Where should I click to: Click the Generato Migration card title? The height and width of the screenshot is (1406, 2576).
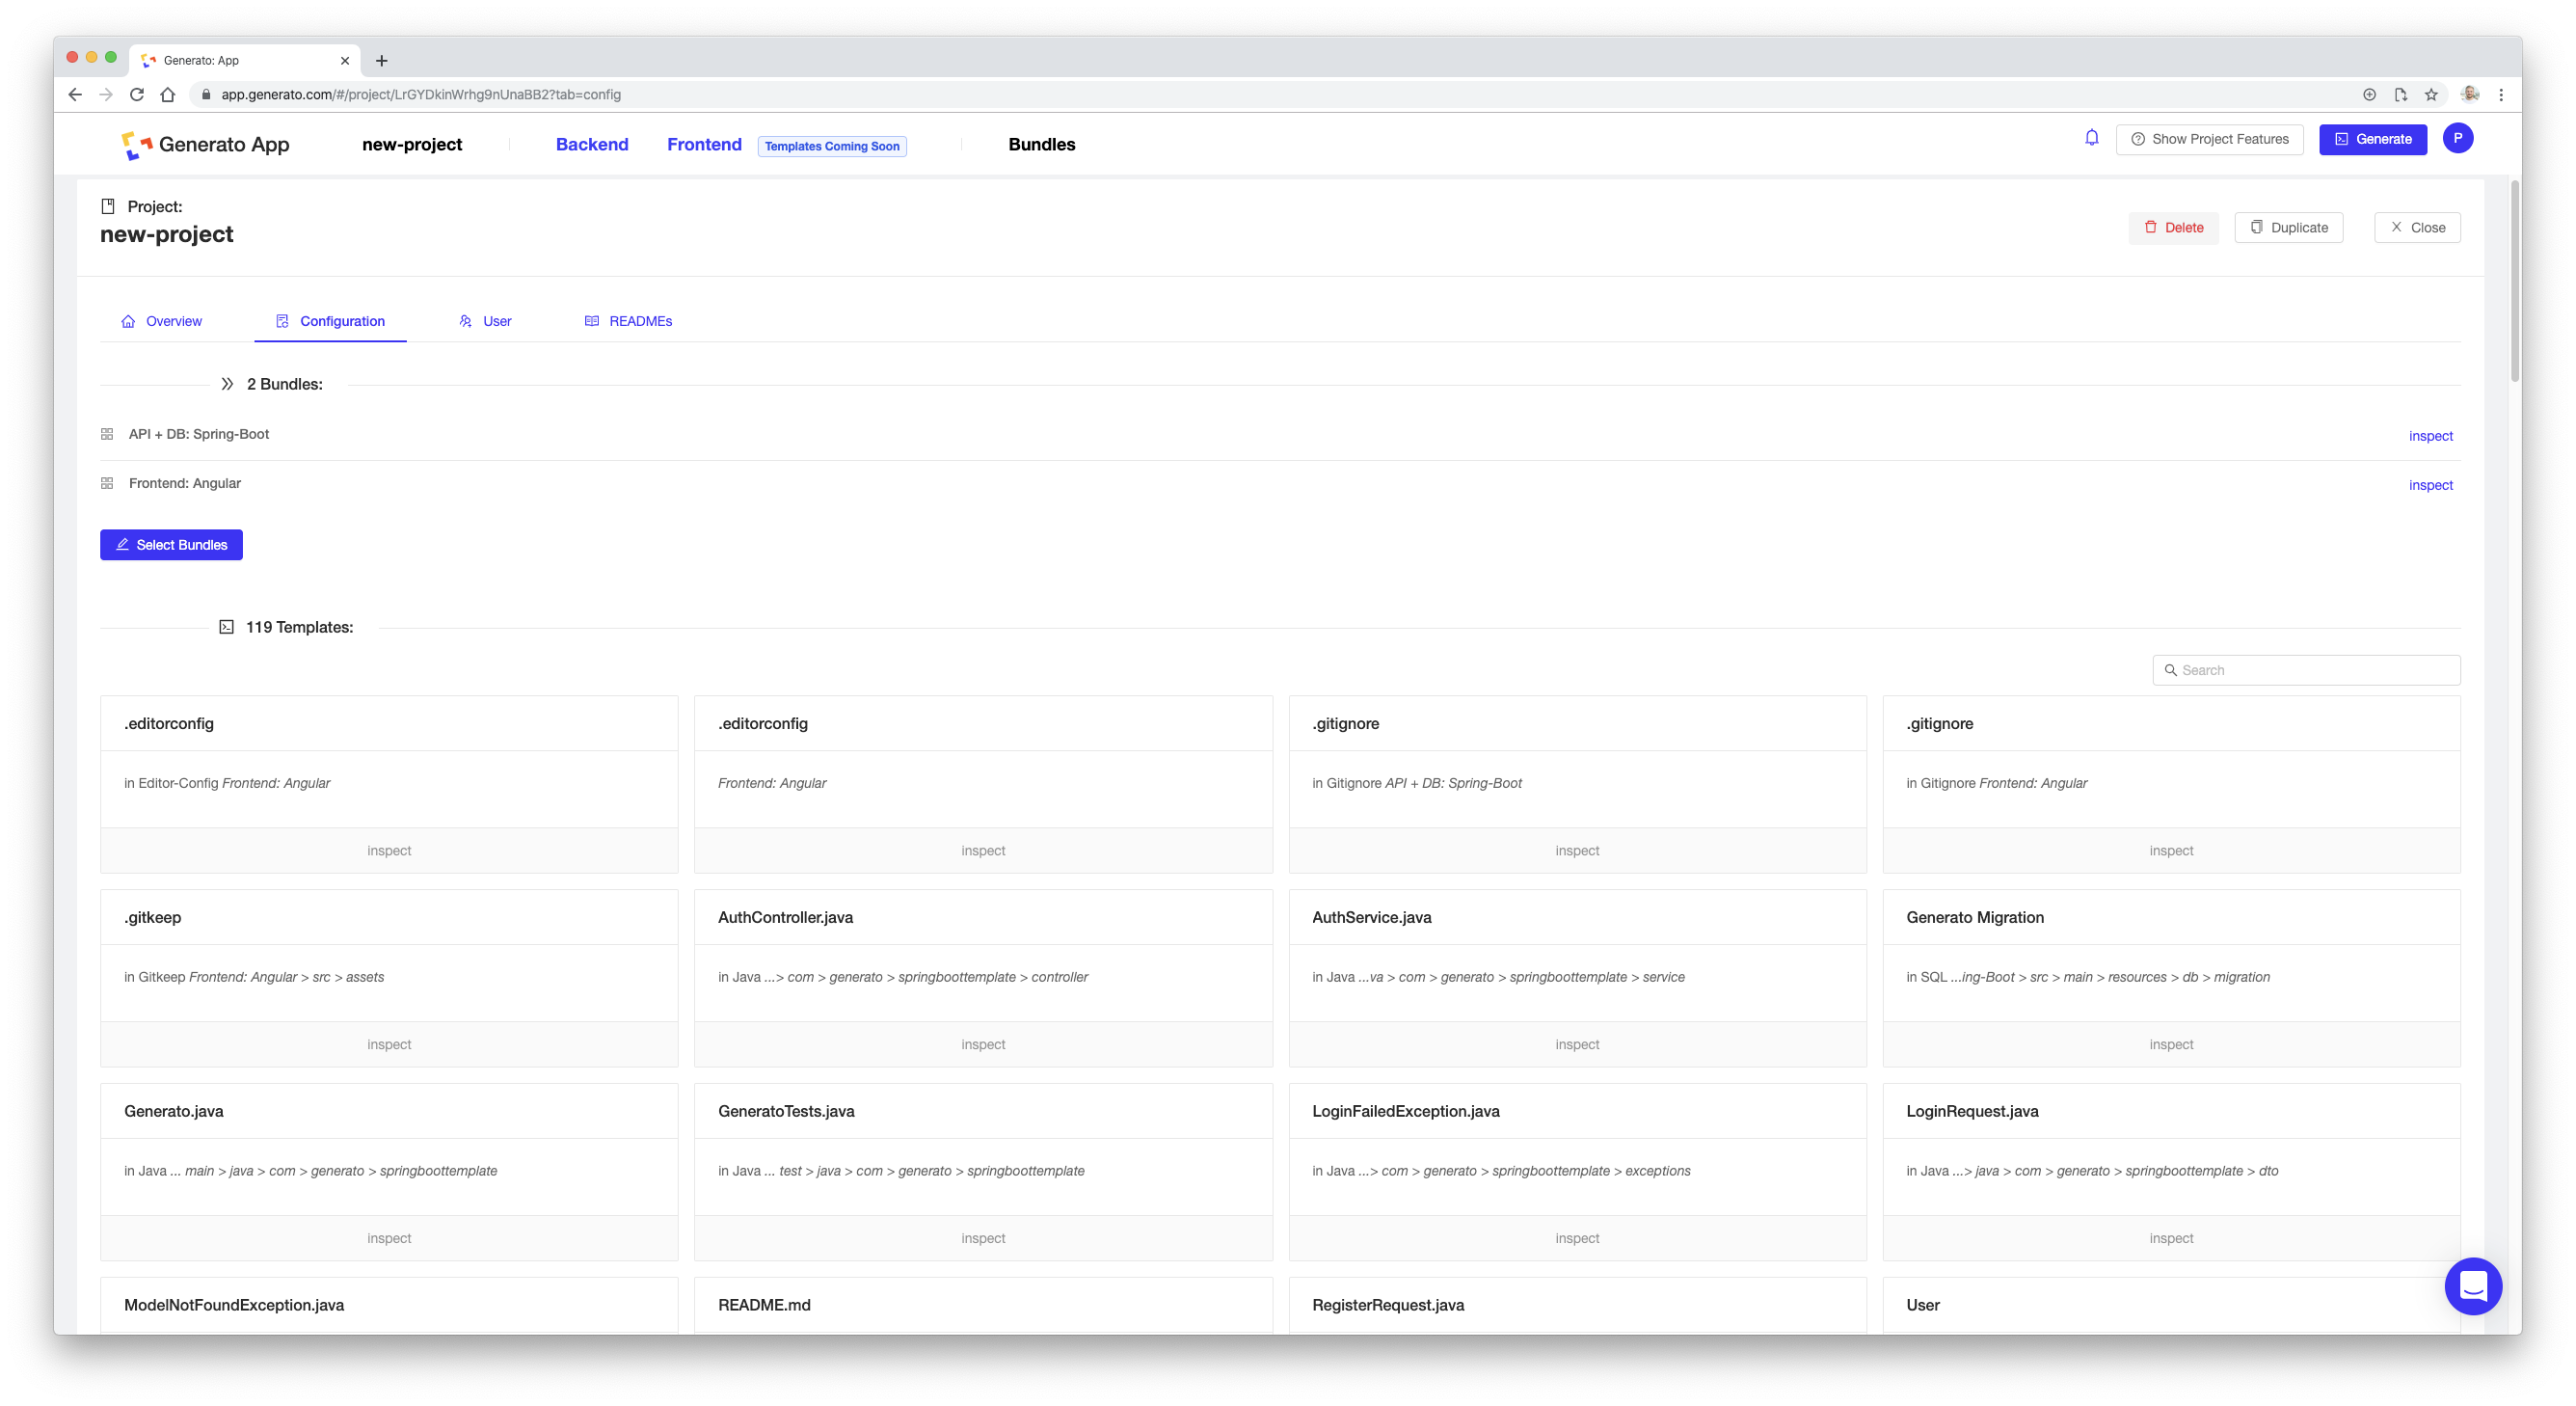[1975, 917]
